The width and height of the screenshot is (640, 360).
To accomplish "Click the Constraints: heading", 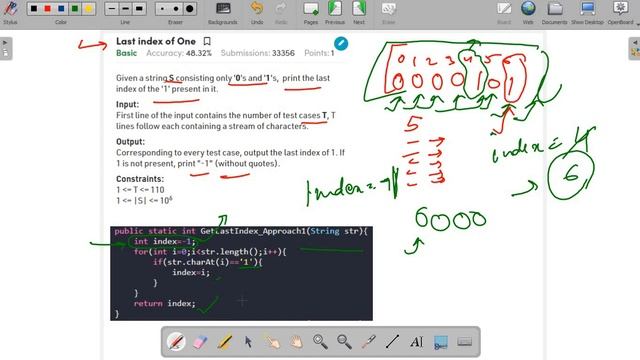I will [x=140, y=179].
